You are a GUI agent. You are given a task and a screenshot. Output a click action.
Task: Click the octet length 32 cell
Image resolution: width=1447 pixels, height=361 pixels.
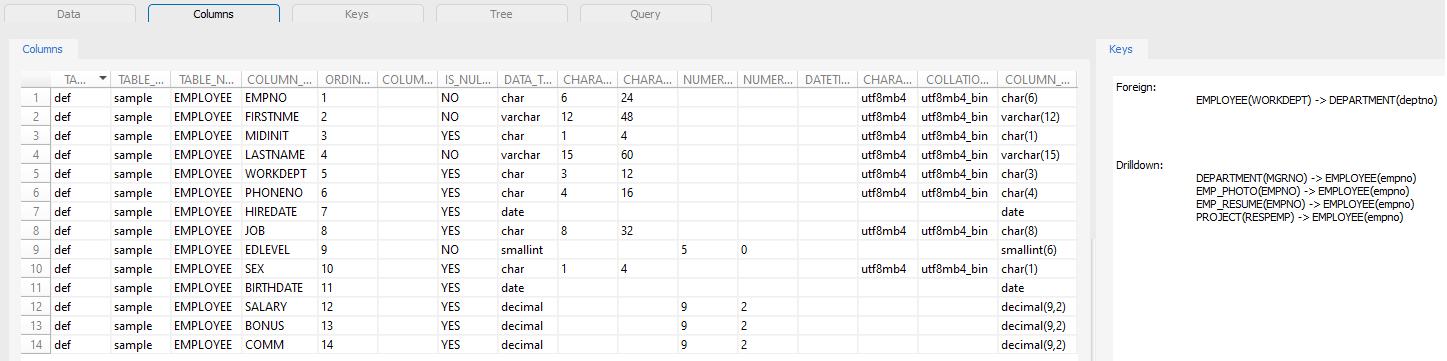pos(647,231)
